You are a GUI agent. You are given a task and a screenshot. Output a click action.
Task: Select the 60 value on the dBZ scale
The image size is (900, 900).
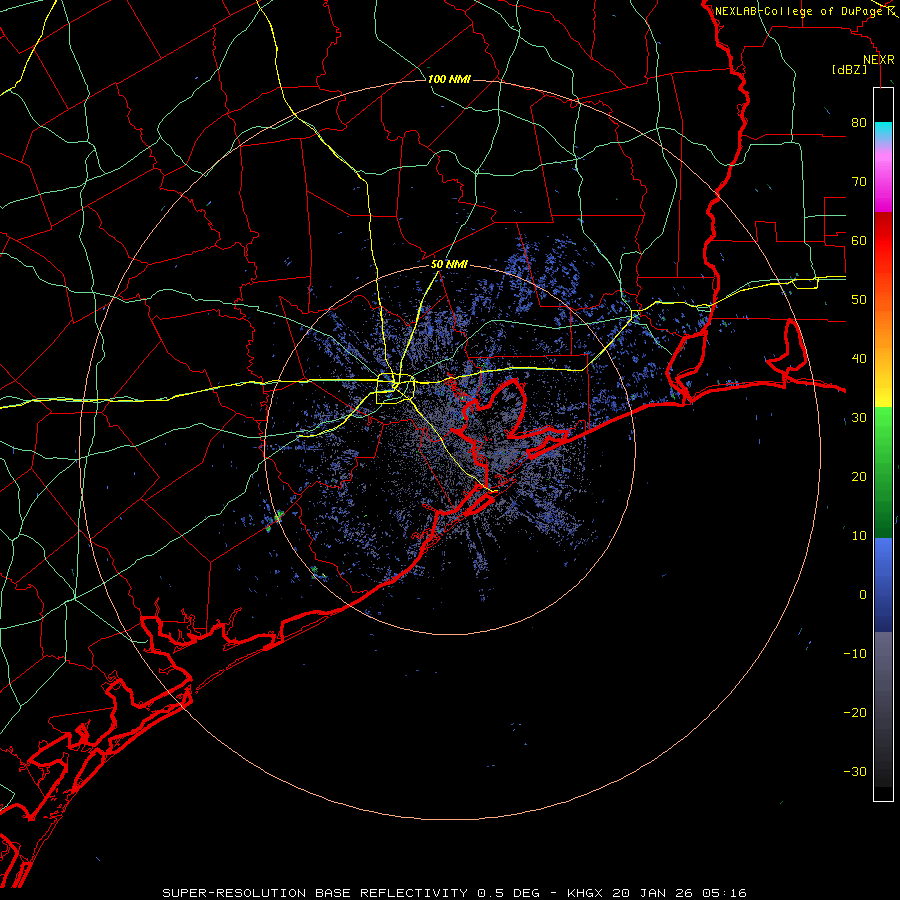859,240
